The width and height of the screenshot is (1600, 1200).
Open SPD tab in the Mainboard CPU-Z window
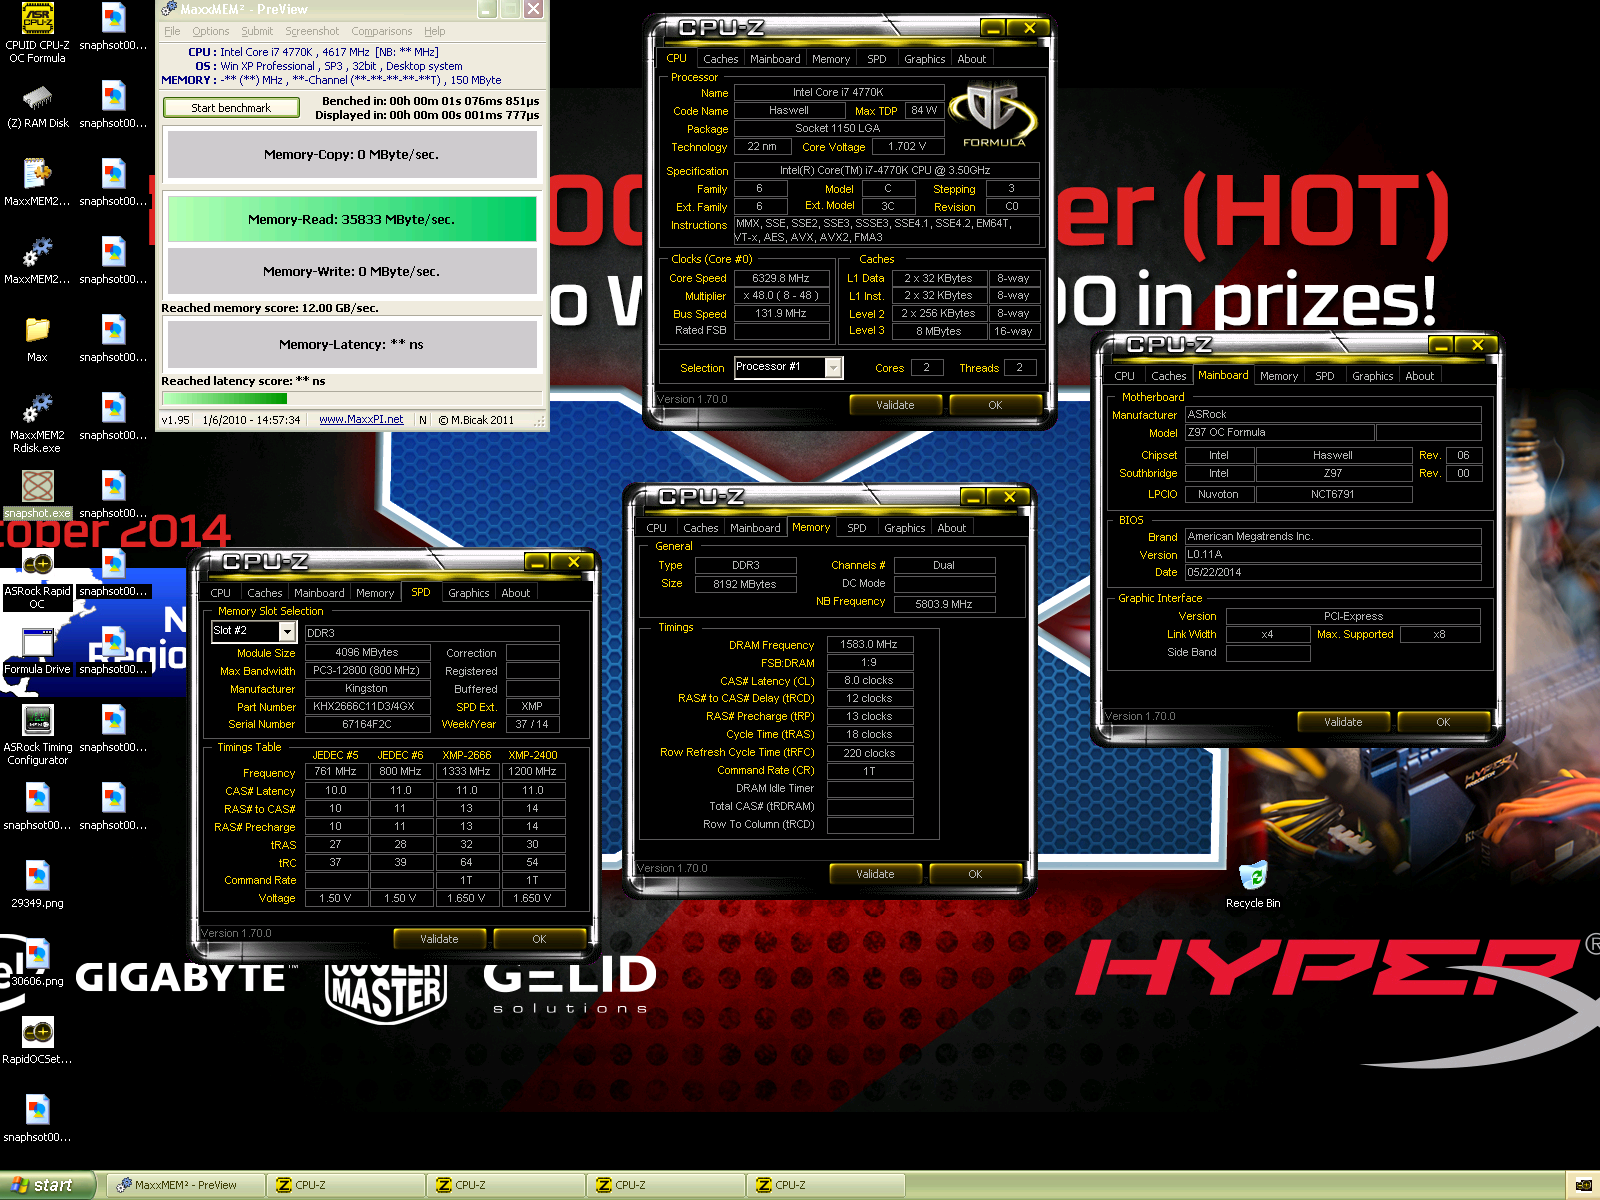pos(1324,376)
